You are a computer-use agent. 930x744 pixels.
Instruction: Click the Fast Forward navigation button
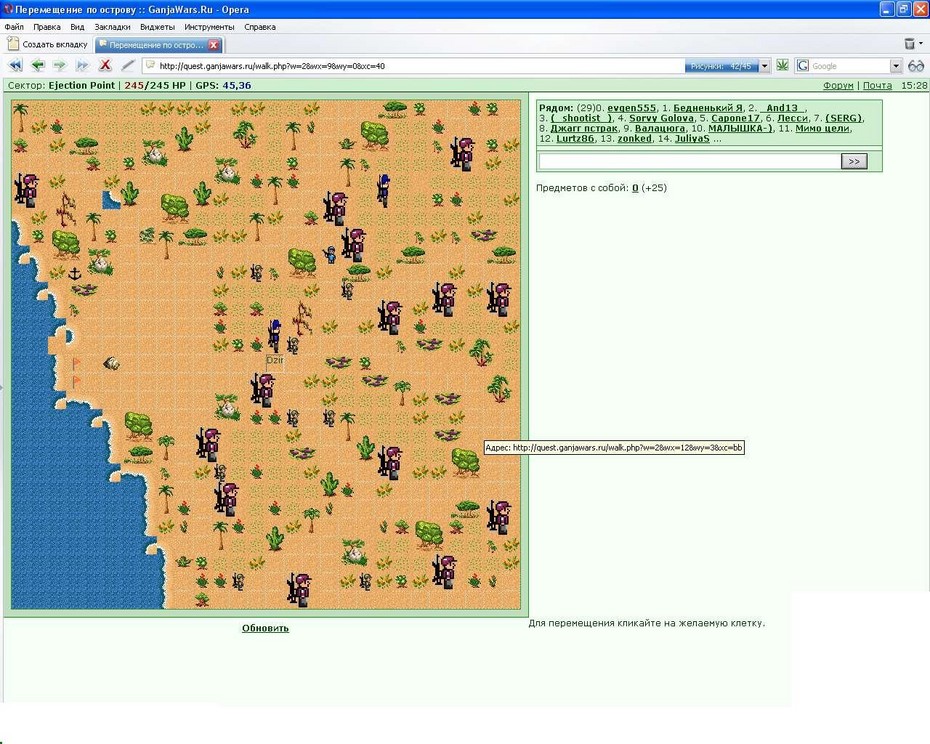tap(82, 65)
